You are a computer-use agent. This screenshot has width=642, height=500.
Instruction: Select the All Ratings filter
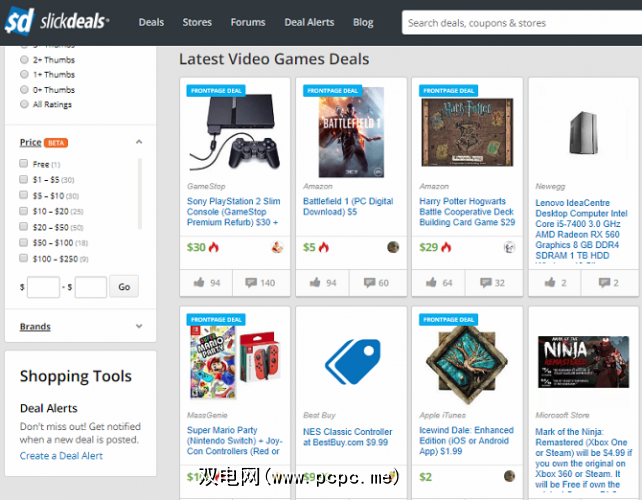pyautogui.click(x=25, y=104)
